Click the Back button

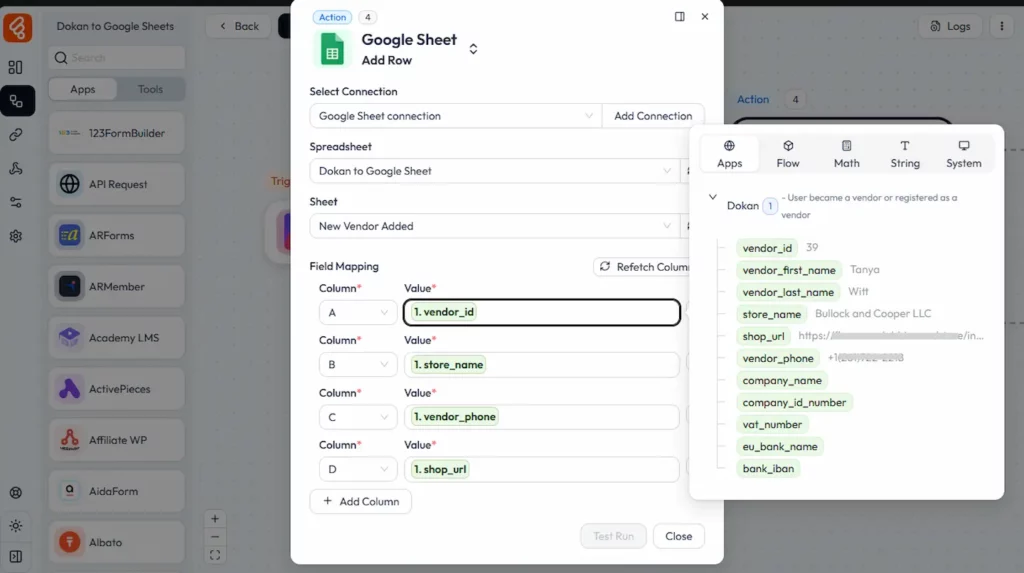coord(239,26)
